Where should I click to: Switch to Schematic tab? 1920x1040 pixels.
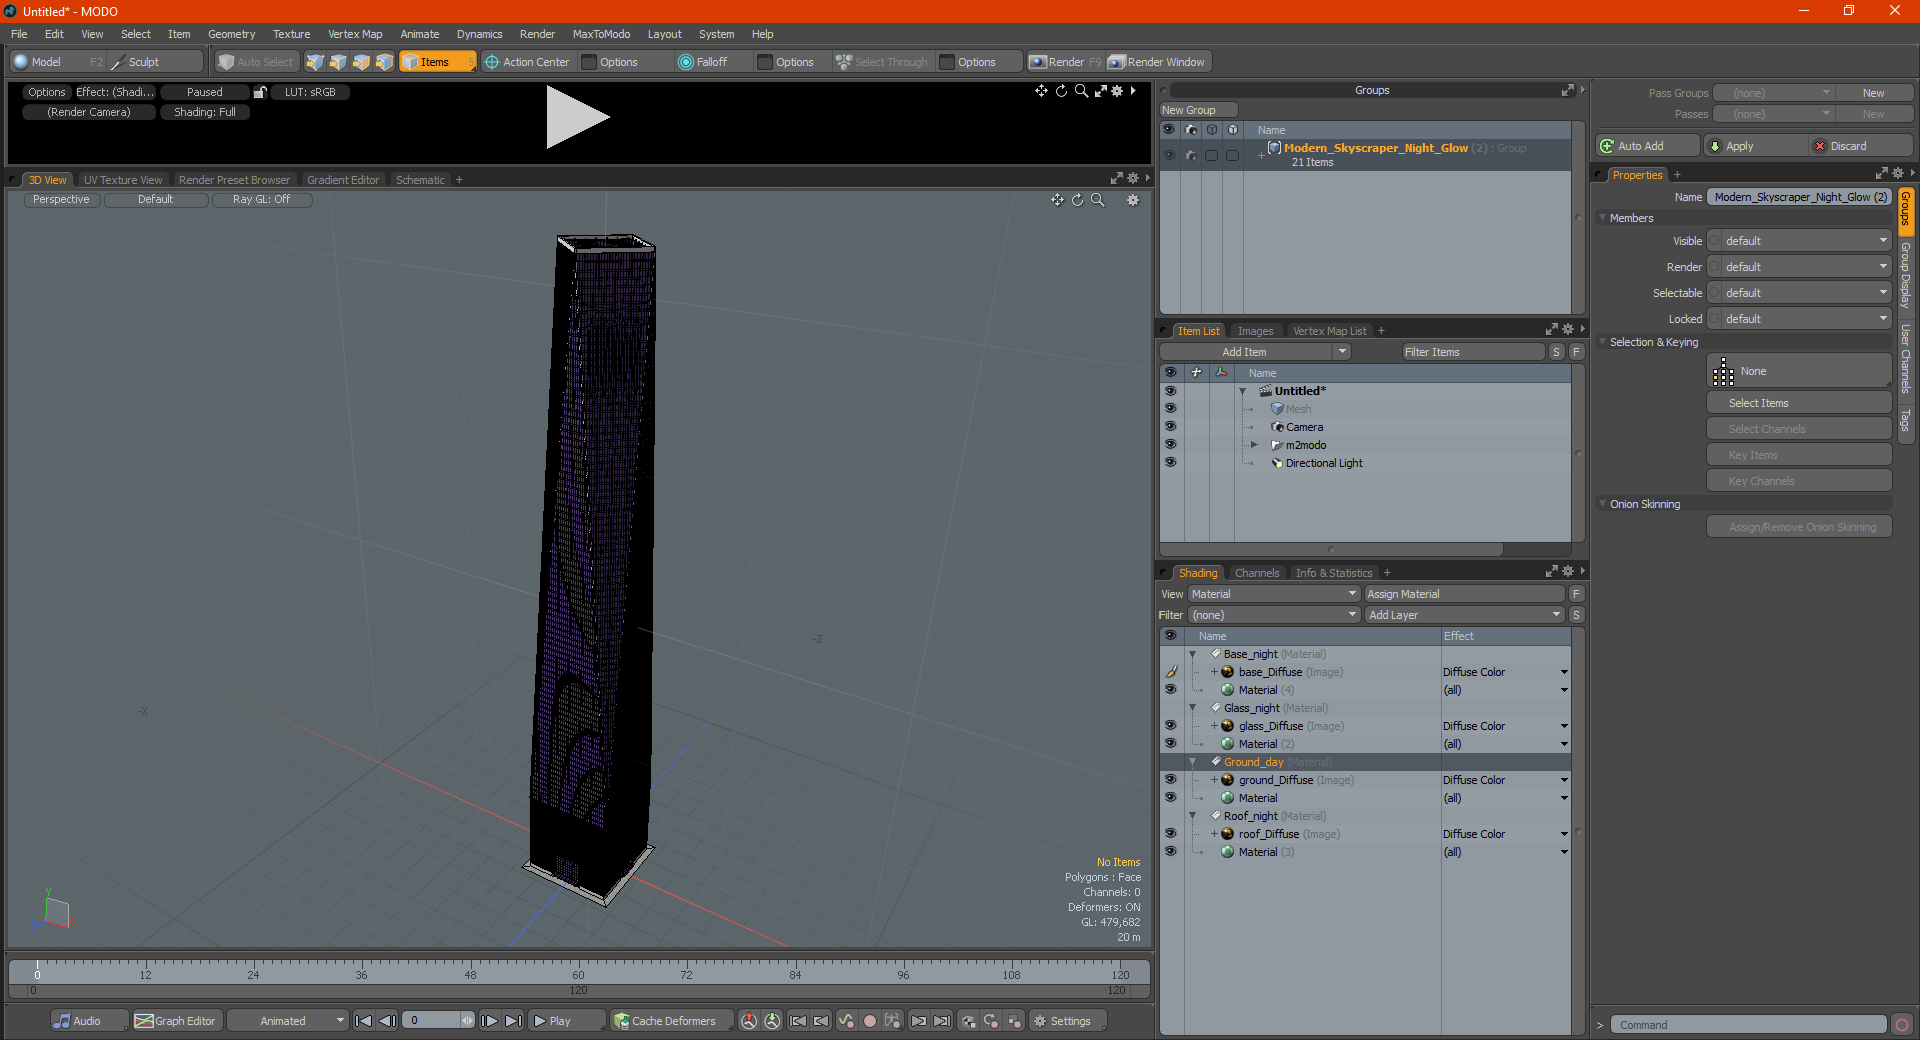pyautogui.click(x=420, y=180)
